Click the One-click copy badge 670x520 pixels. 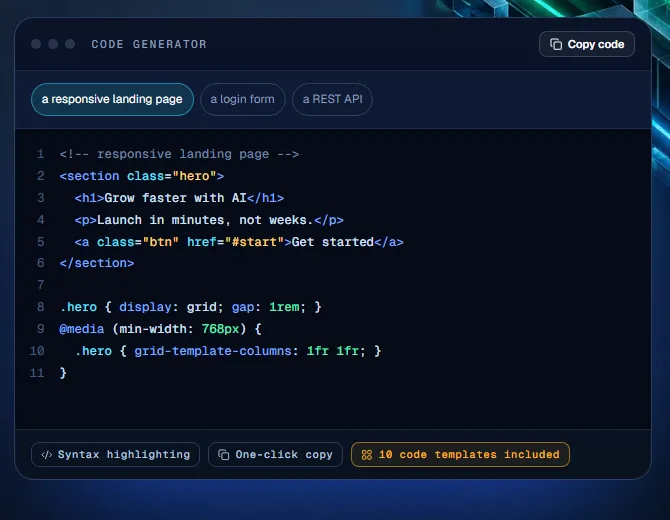pyautogui.click(x=275, y=454)
